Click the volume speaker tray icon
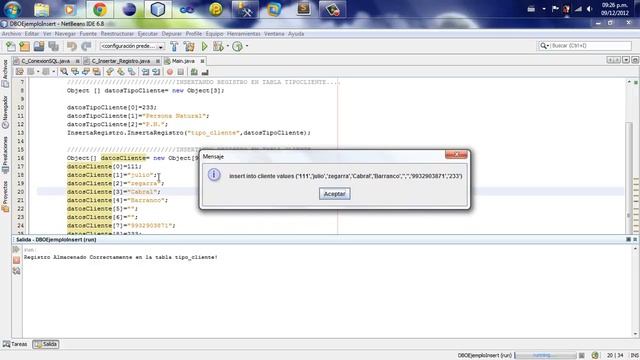Image resolution: width=640 pixels, height=360 pixels. pos(589,9)
